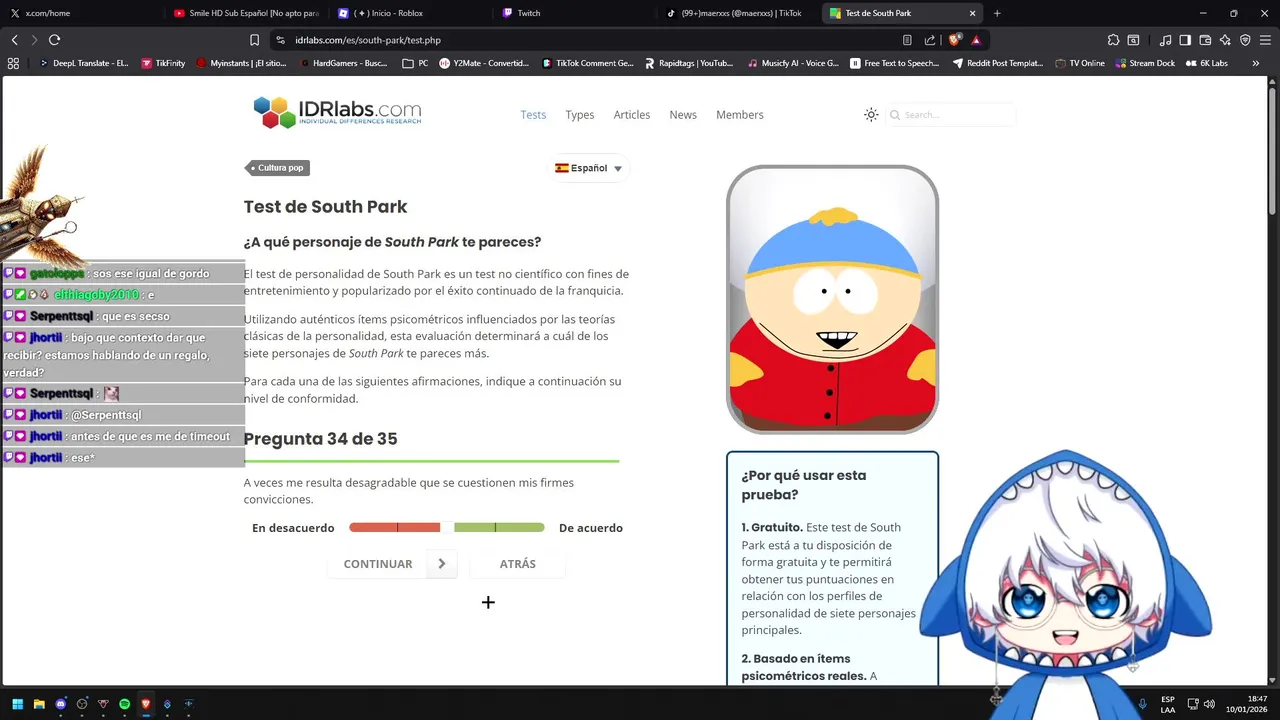Open Spotify from the taskbar
Screen dimensions: 1280x720
click(124, 704)
